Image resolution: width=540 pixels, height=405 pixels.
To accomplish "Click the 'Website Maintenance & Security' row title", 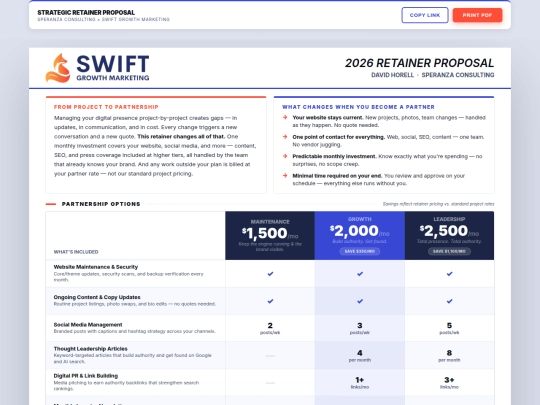I will click(96, 267).
